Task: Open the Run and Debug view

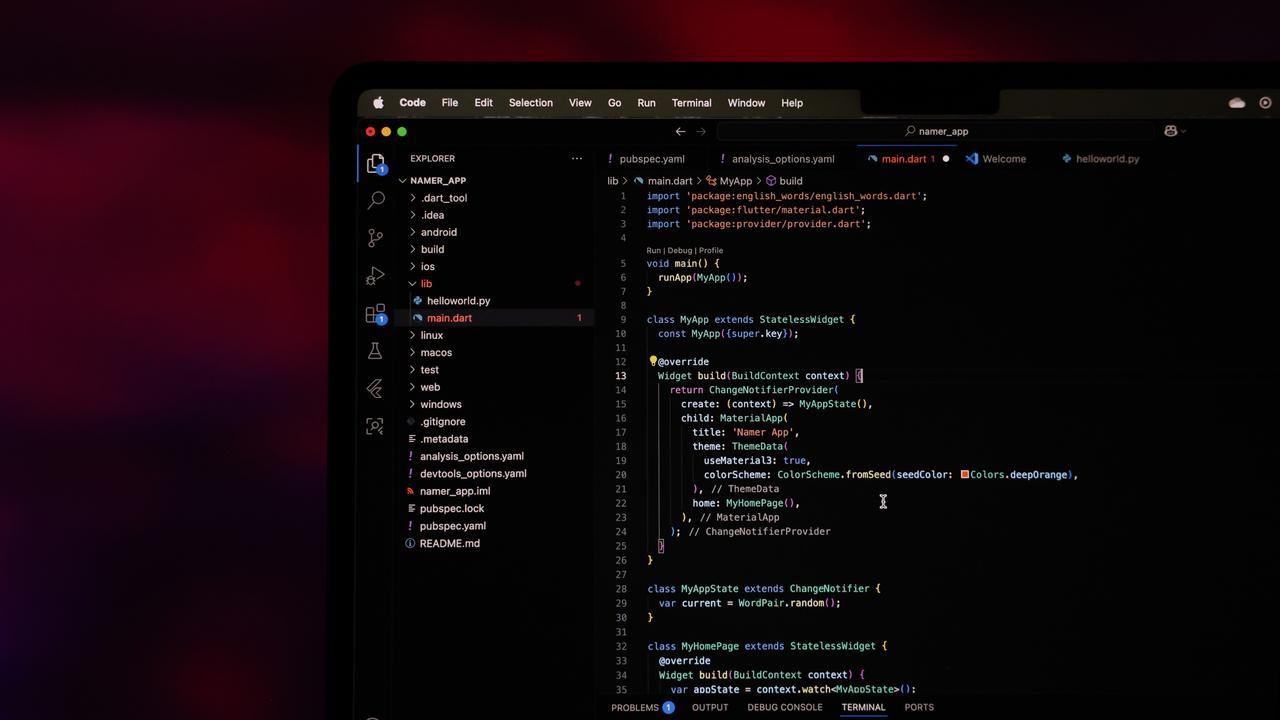Action: click(x=376, y=275)
